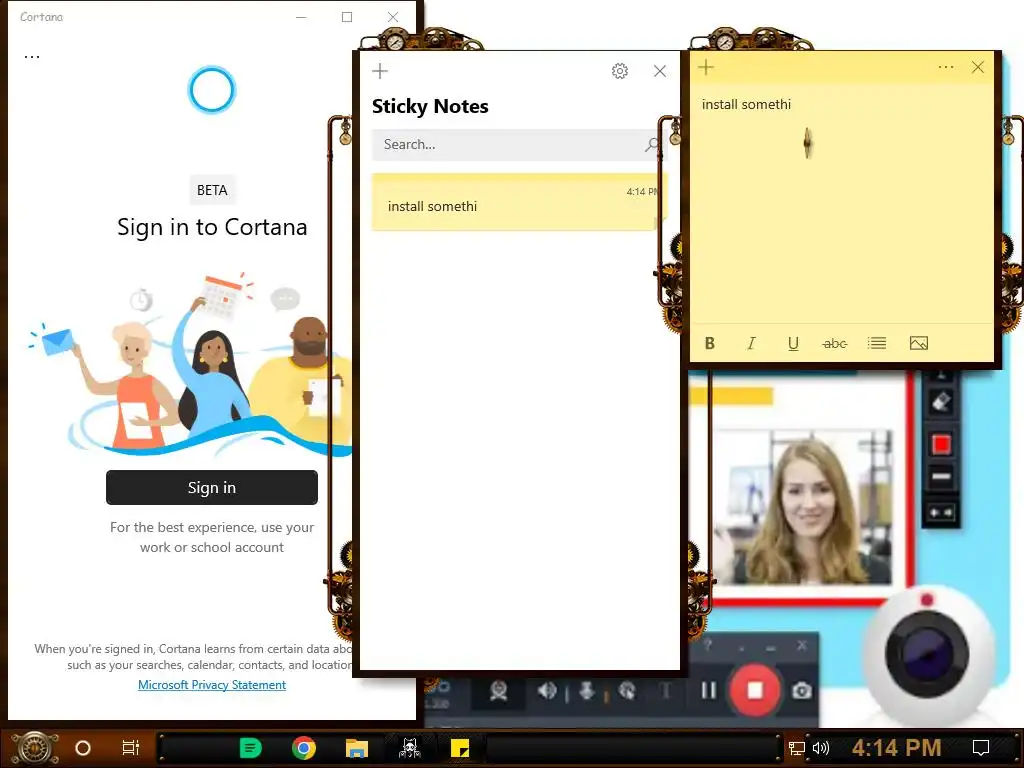Image resolution: width=1024 pixels, height=768 pixels.
Task: Close the Cortana window
Action: coord(392,17)
